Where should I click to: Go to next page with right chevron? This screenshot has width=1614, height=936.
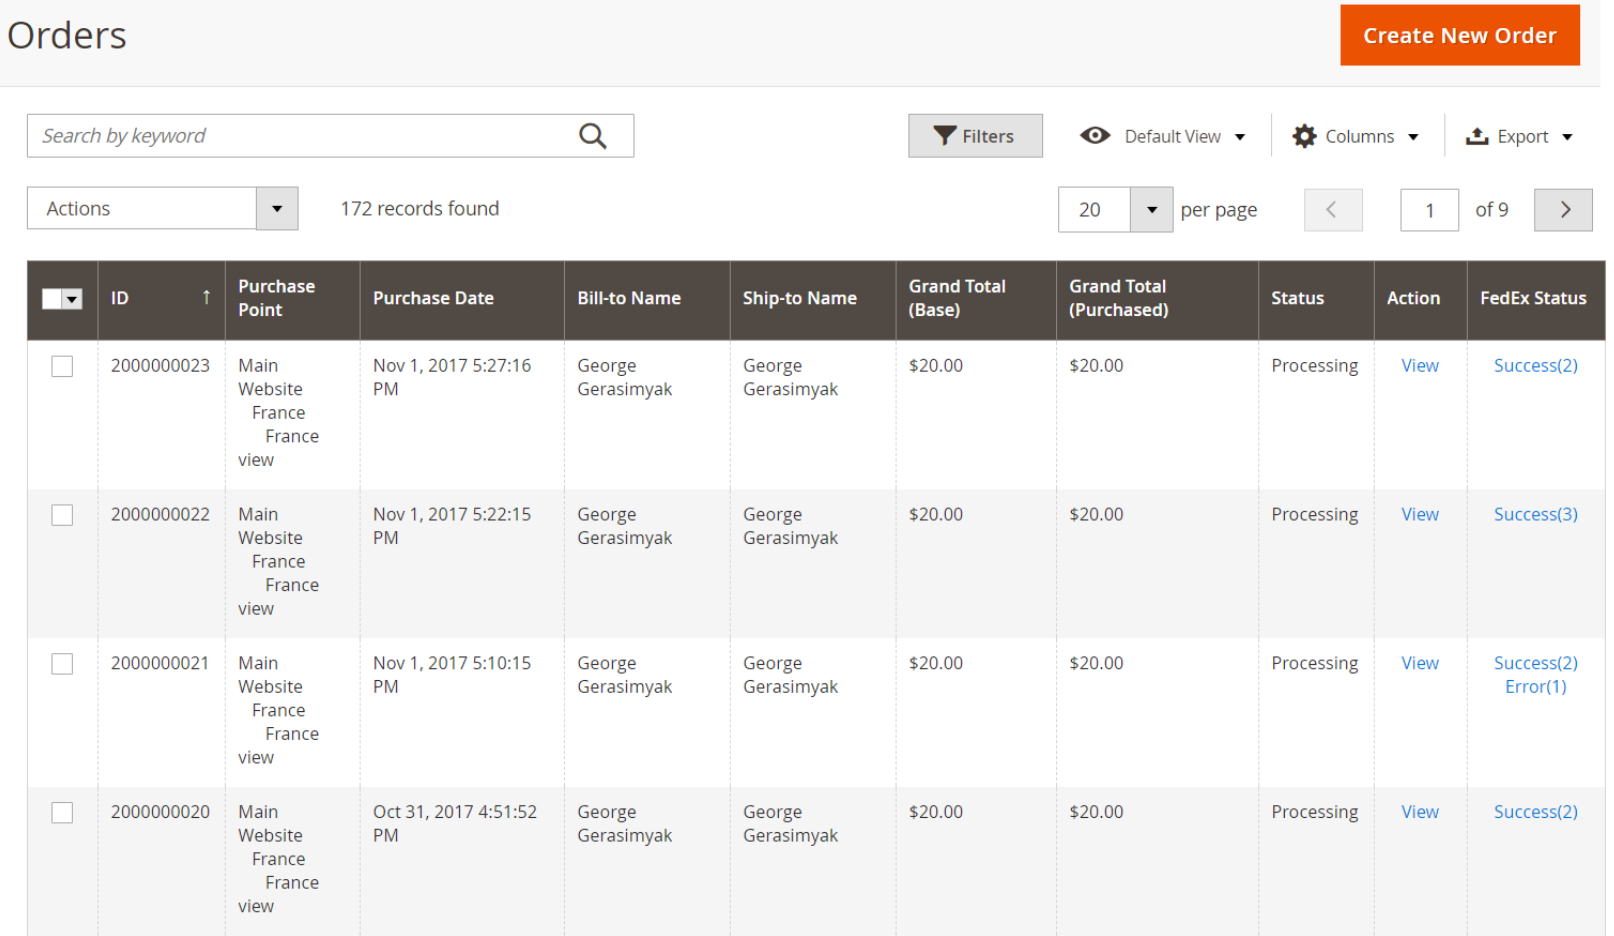(x=1563, y=210)
